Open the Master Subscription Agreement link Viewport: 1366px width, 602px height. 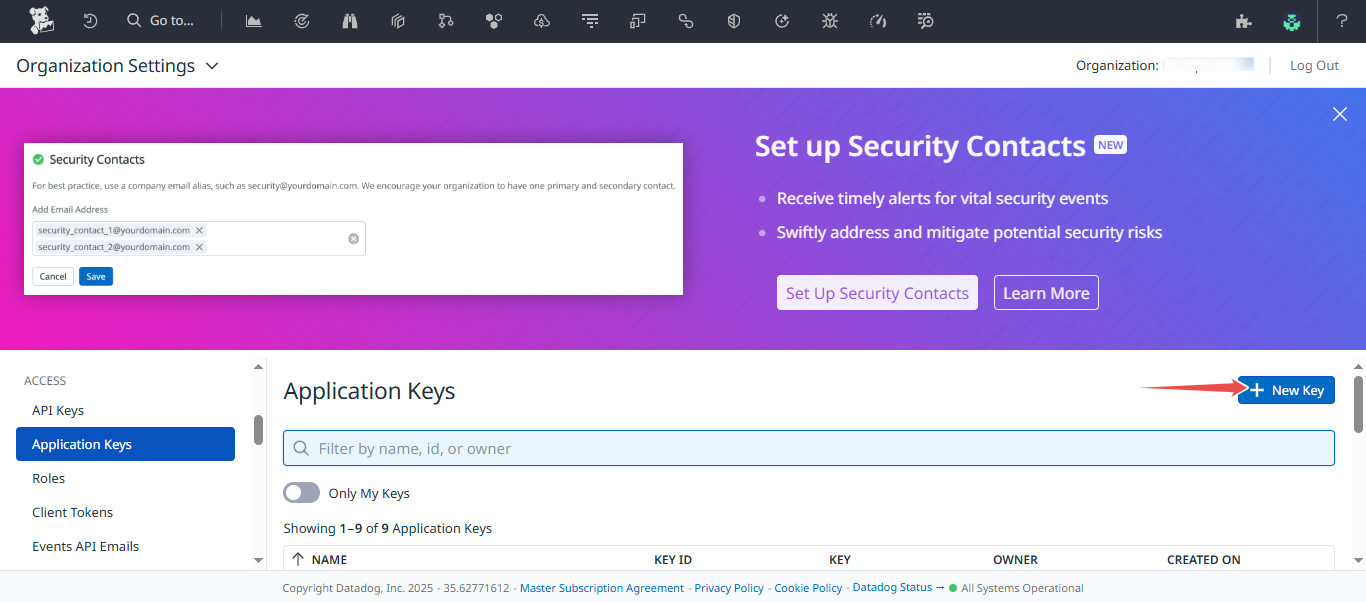coord(601,588)
